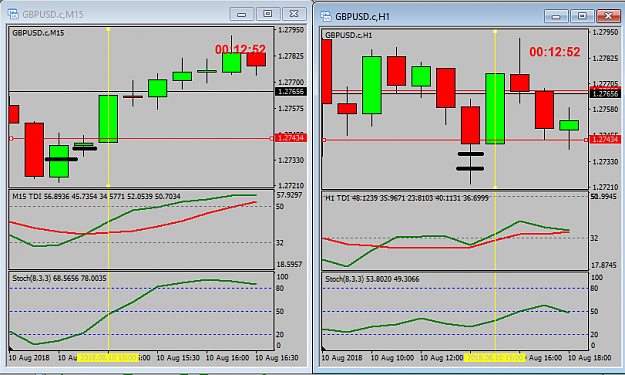This screenshot has width=625, height=375.
Task: Click 10 Aug 18:00 on H1 time axis
Action: coord(589,358)
